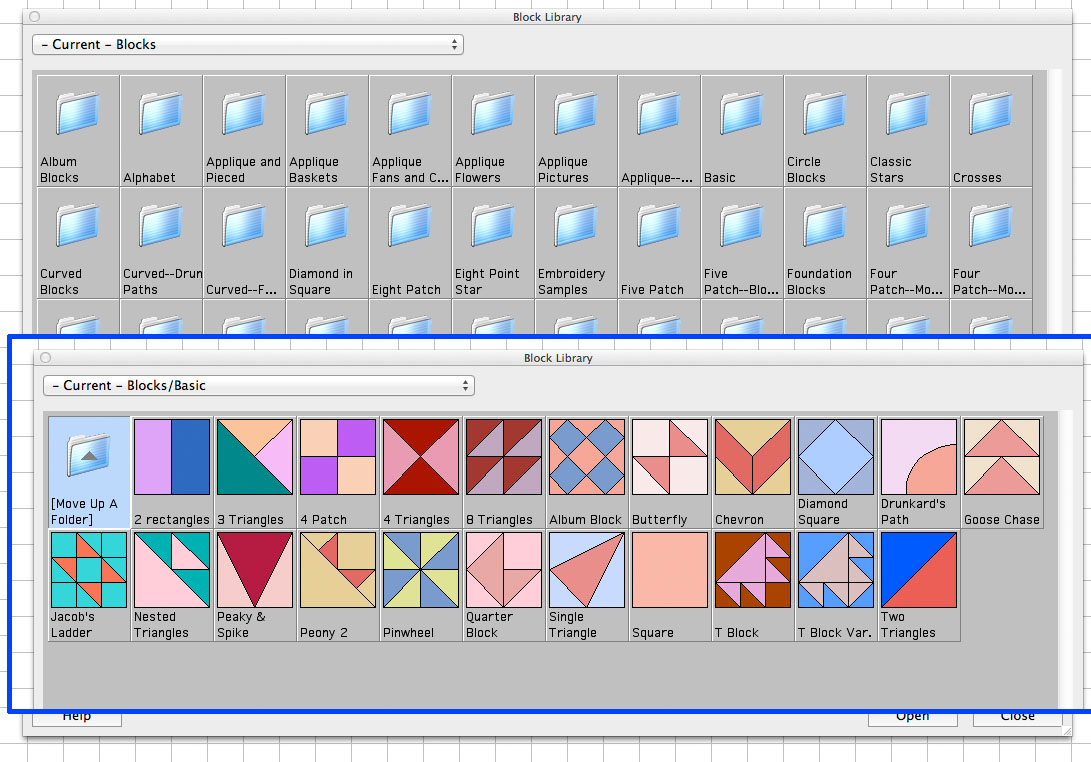This screenshot has width=1091, height=762.
Task: Select the Pinwheel block thumbnail
Action: pyautogui.click(x=421, y=571)
